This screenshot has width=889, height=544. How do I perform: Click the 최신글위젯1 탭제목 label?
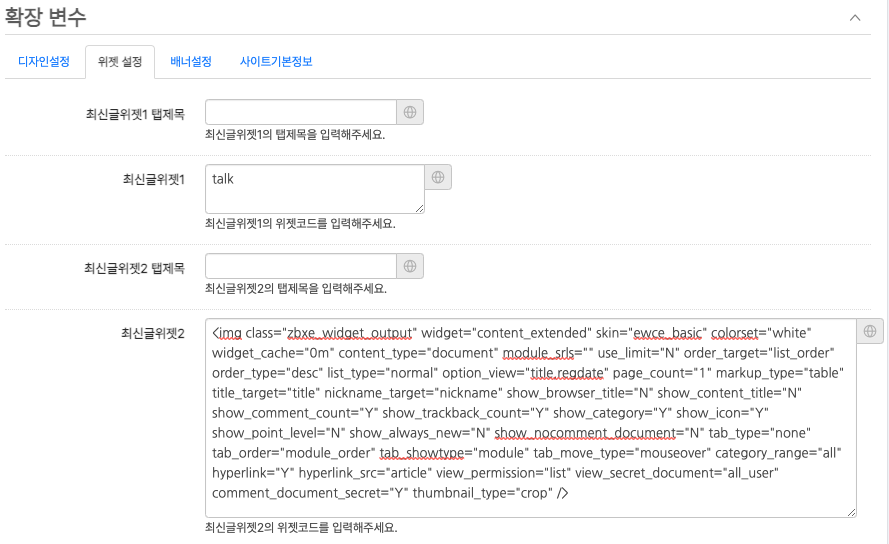point(135,114)
